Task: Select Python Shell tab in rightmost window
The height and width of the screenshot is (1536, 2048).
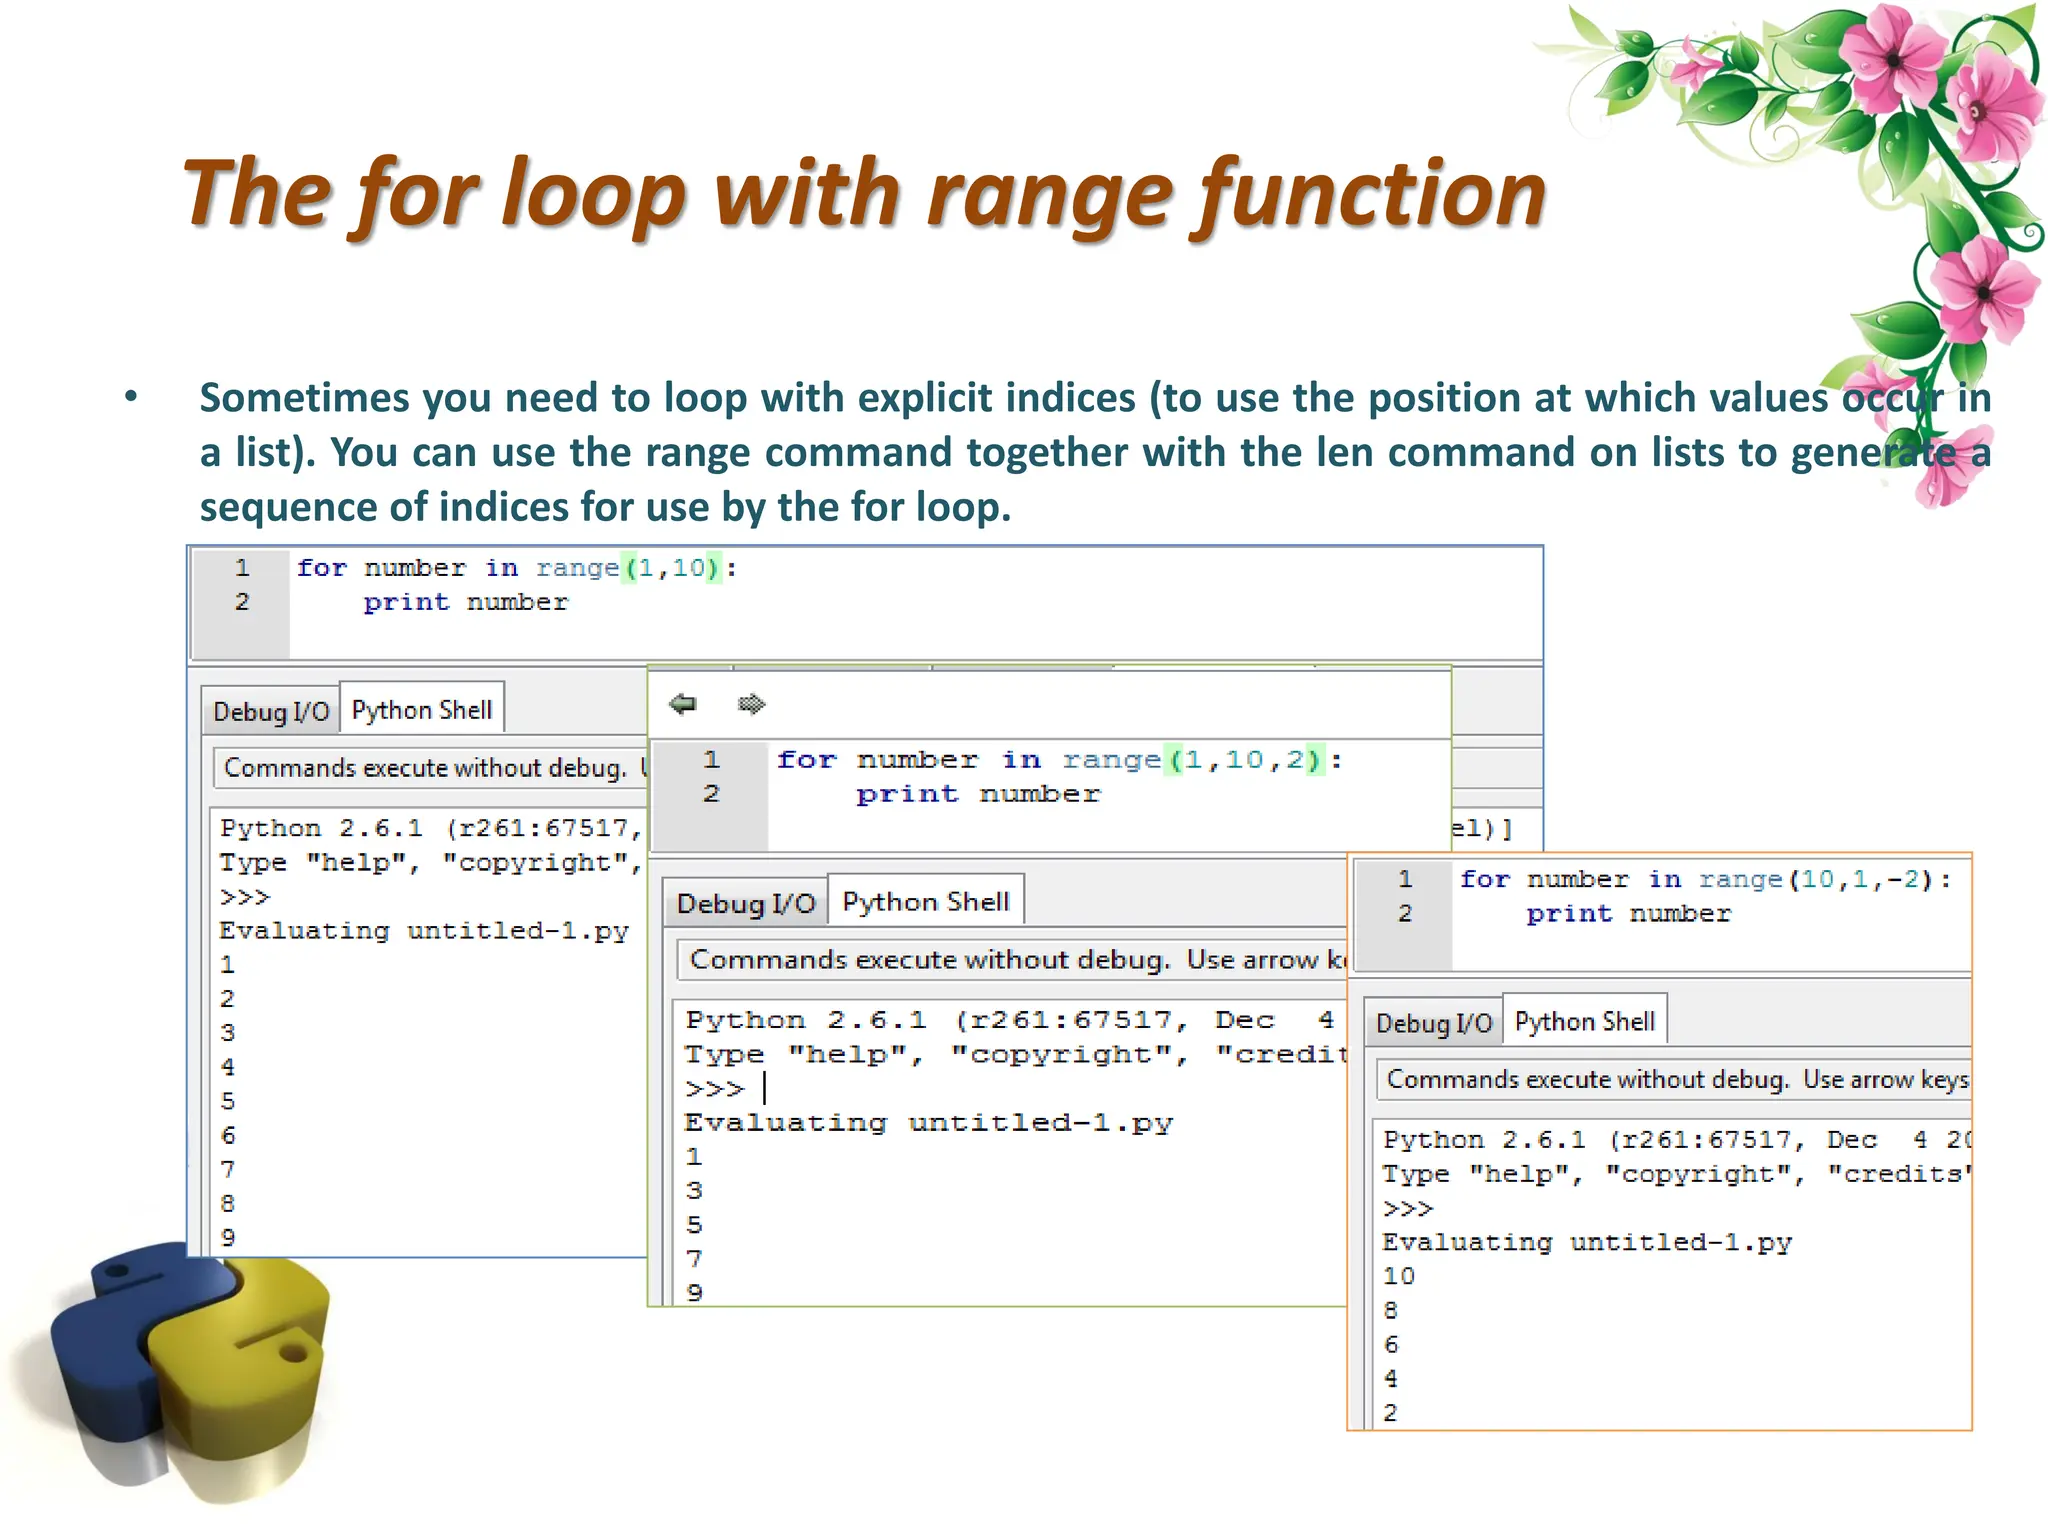Action: [x=1585, y=1022]
